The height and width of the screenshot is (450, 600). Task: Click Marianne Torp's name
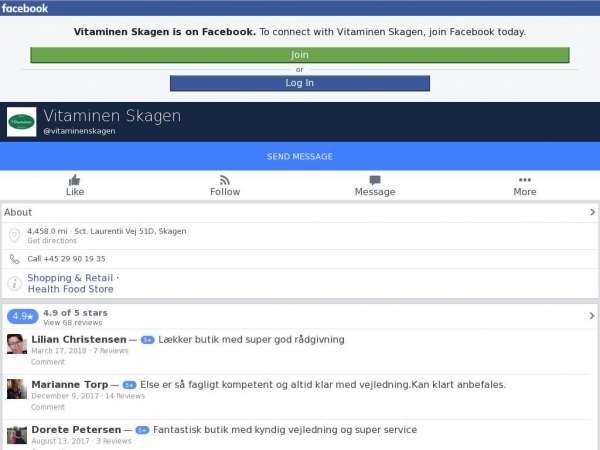click(x=70, y=385)
